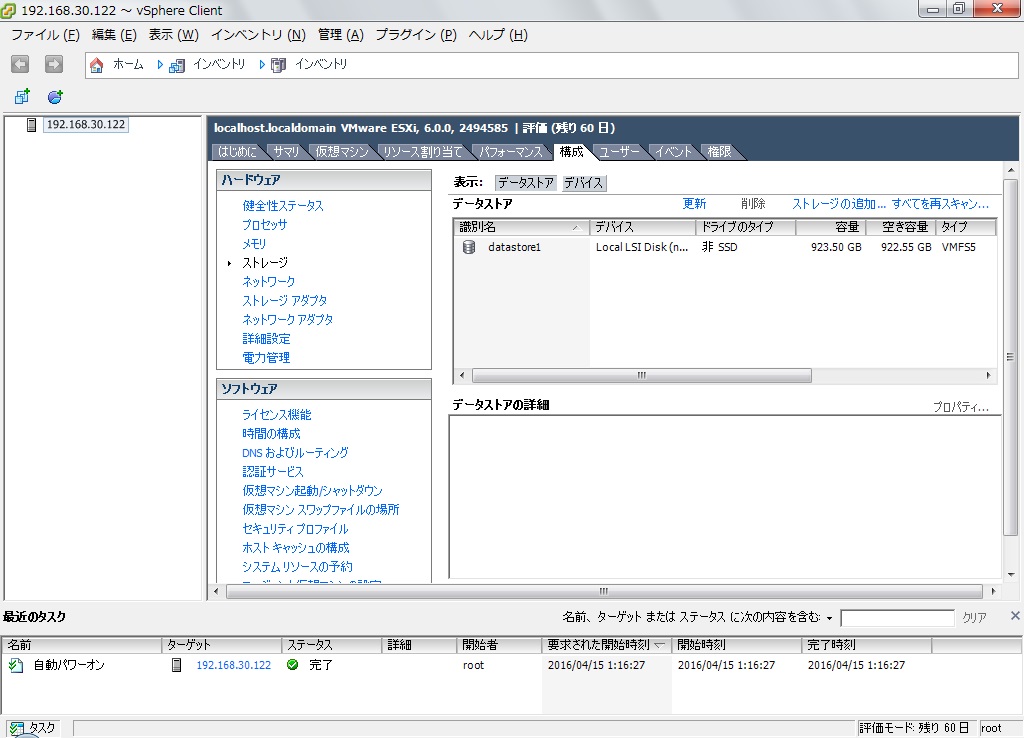Select the datastore1 disk icon

(x=469, y=247)
